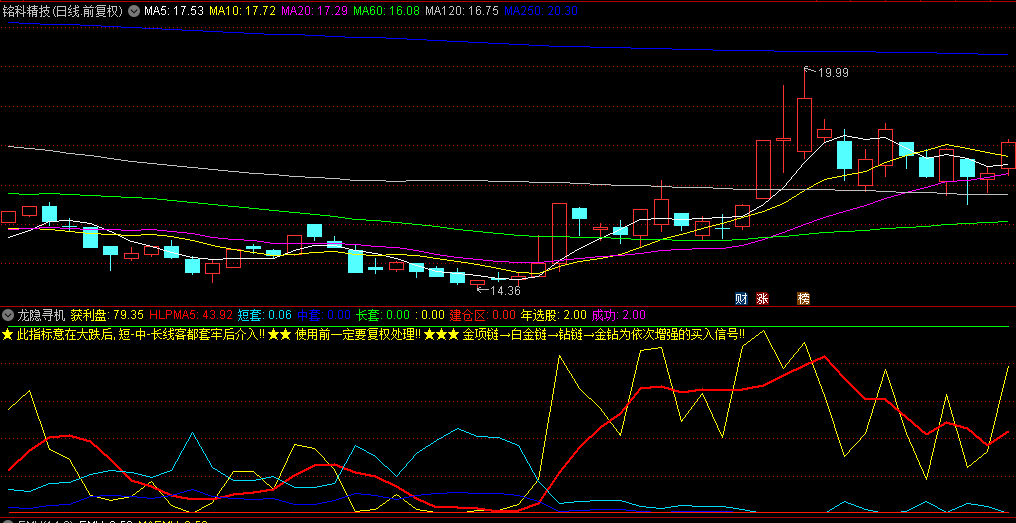Select the MA20: 17.29 label
Viewport: 1016px width, 523px height.
click(x=315, y=11)
